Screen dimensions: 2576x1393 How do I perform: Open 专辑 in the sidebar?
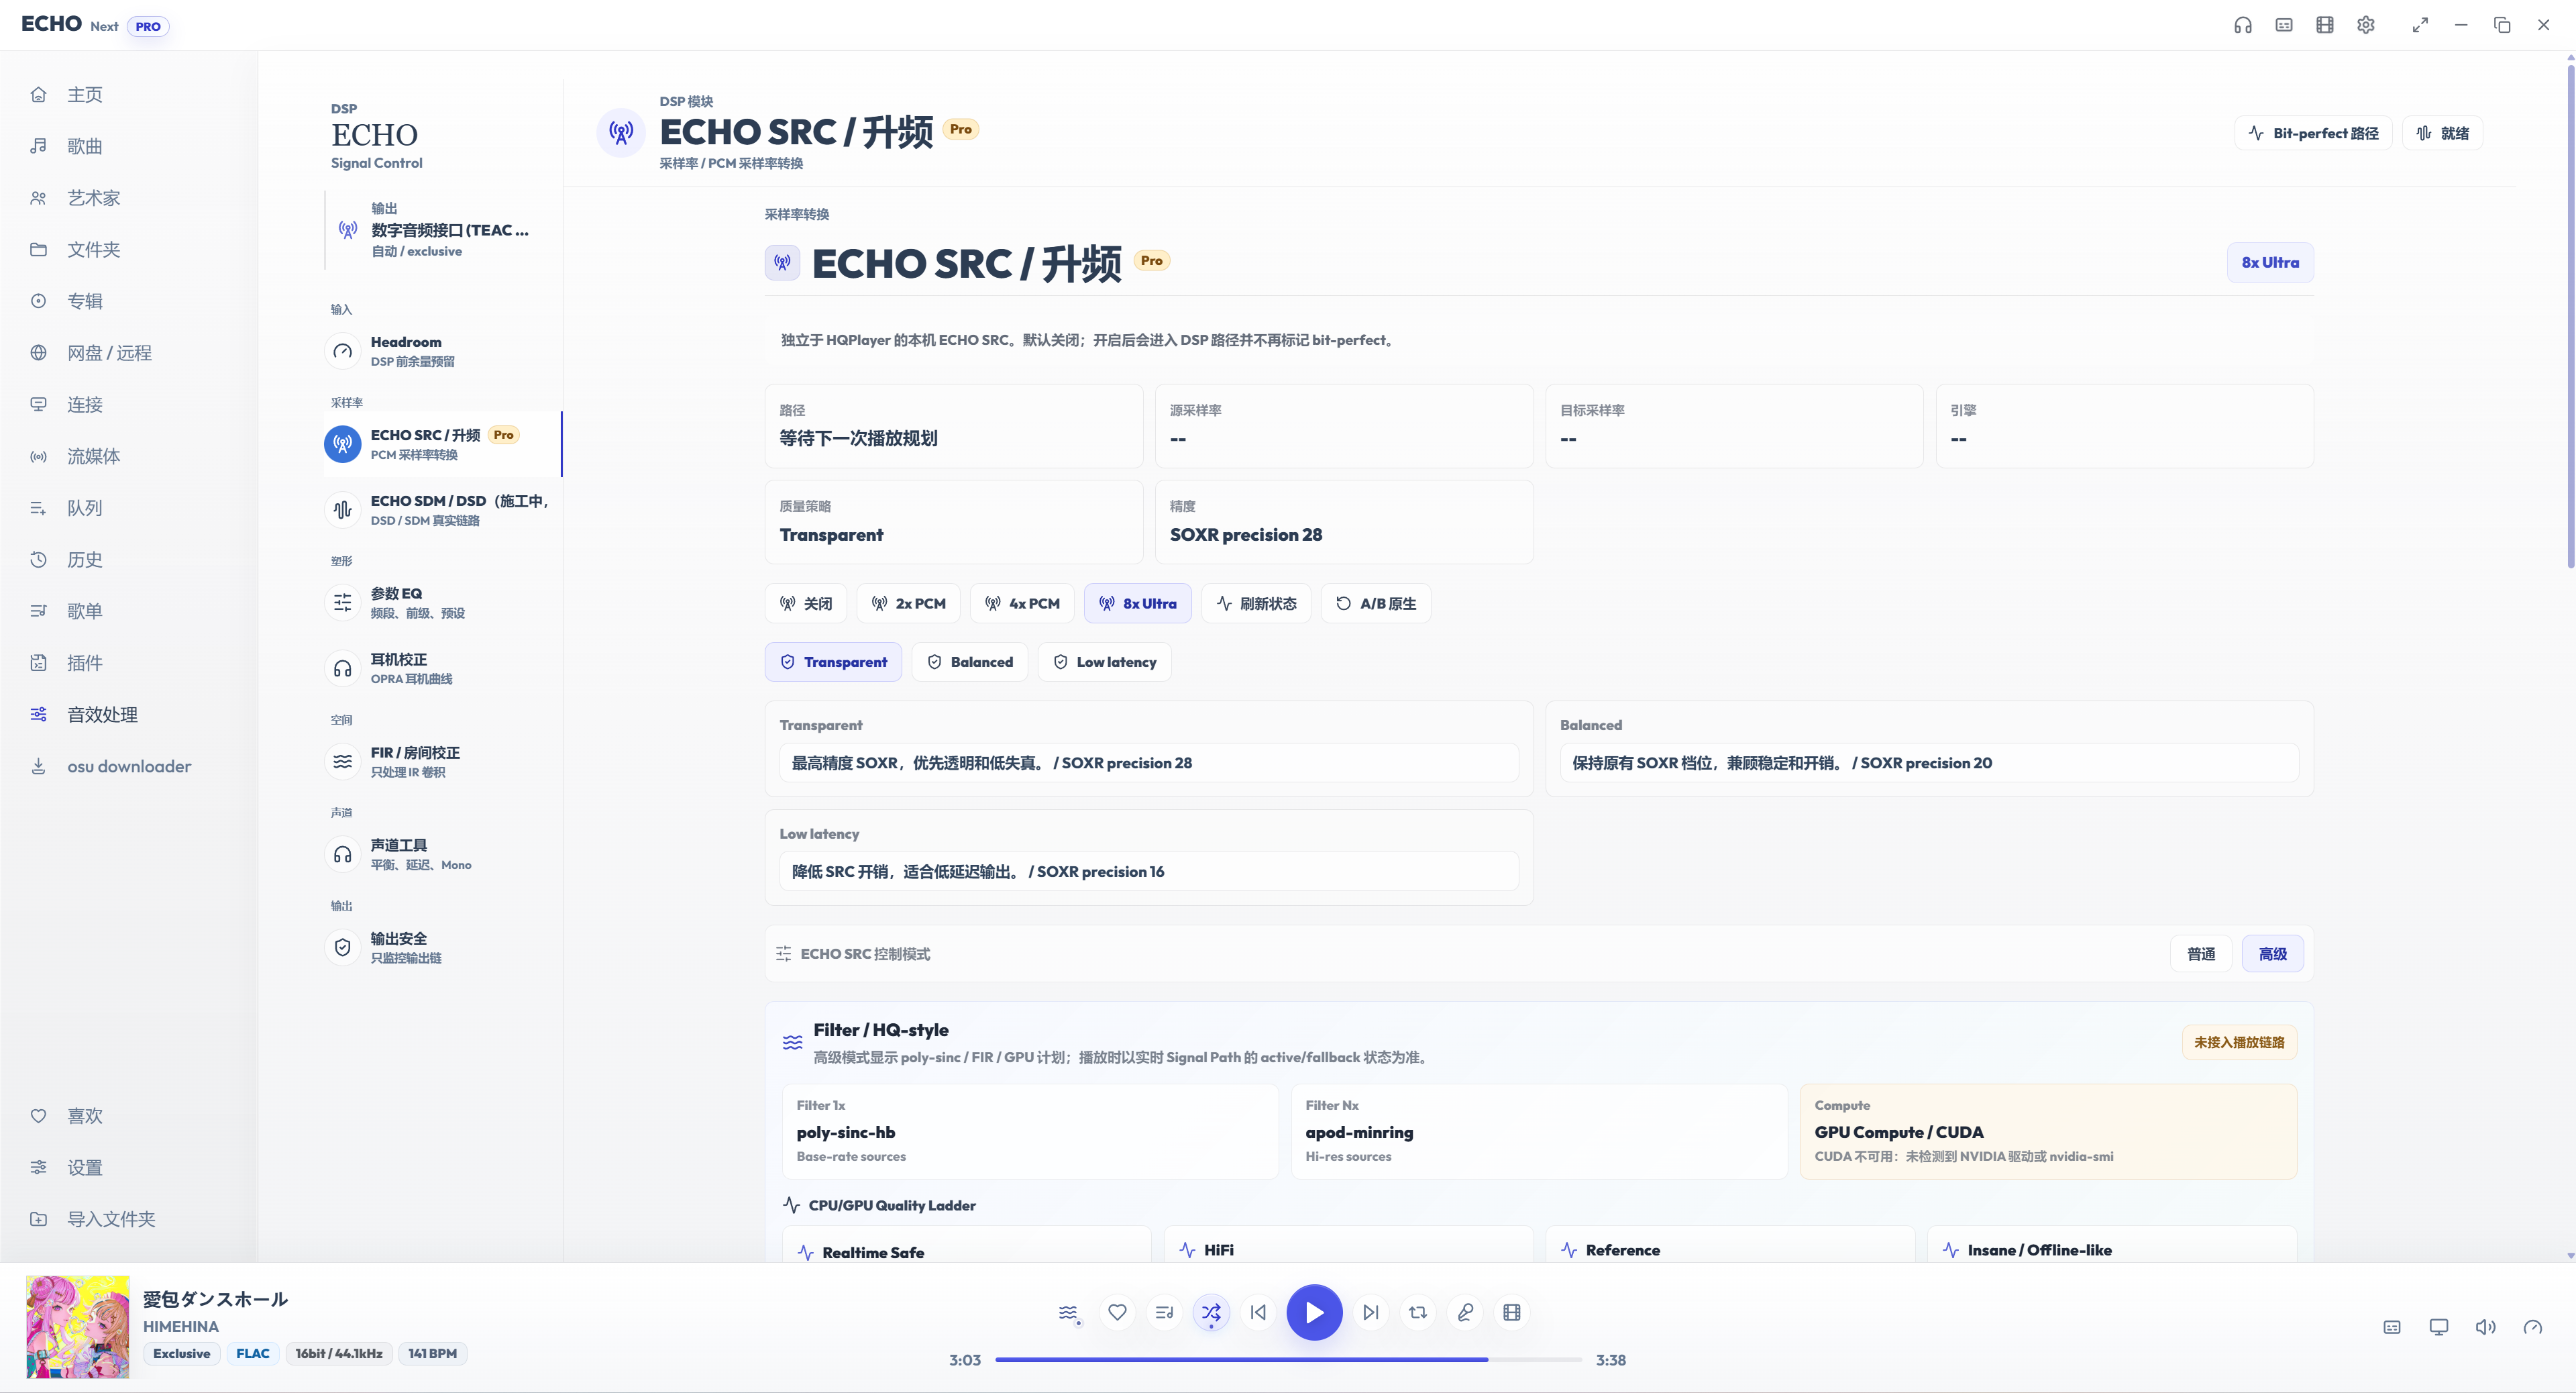(129, 301)
